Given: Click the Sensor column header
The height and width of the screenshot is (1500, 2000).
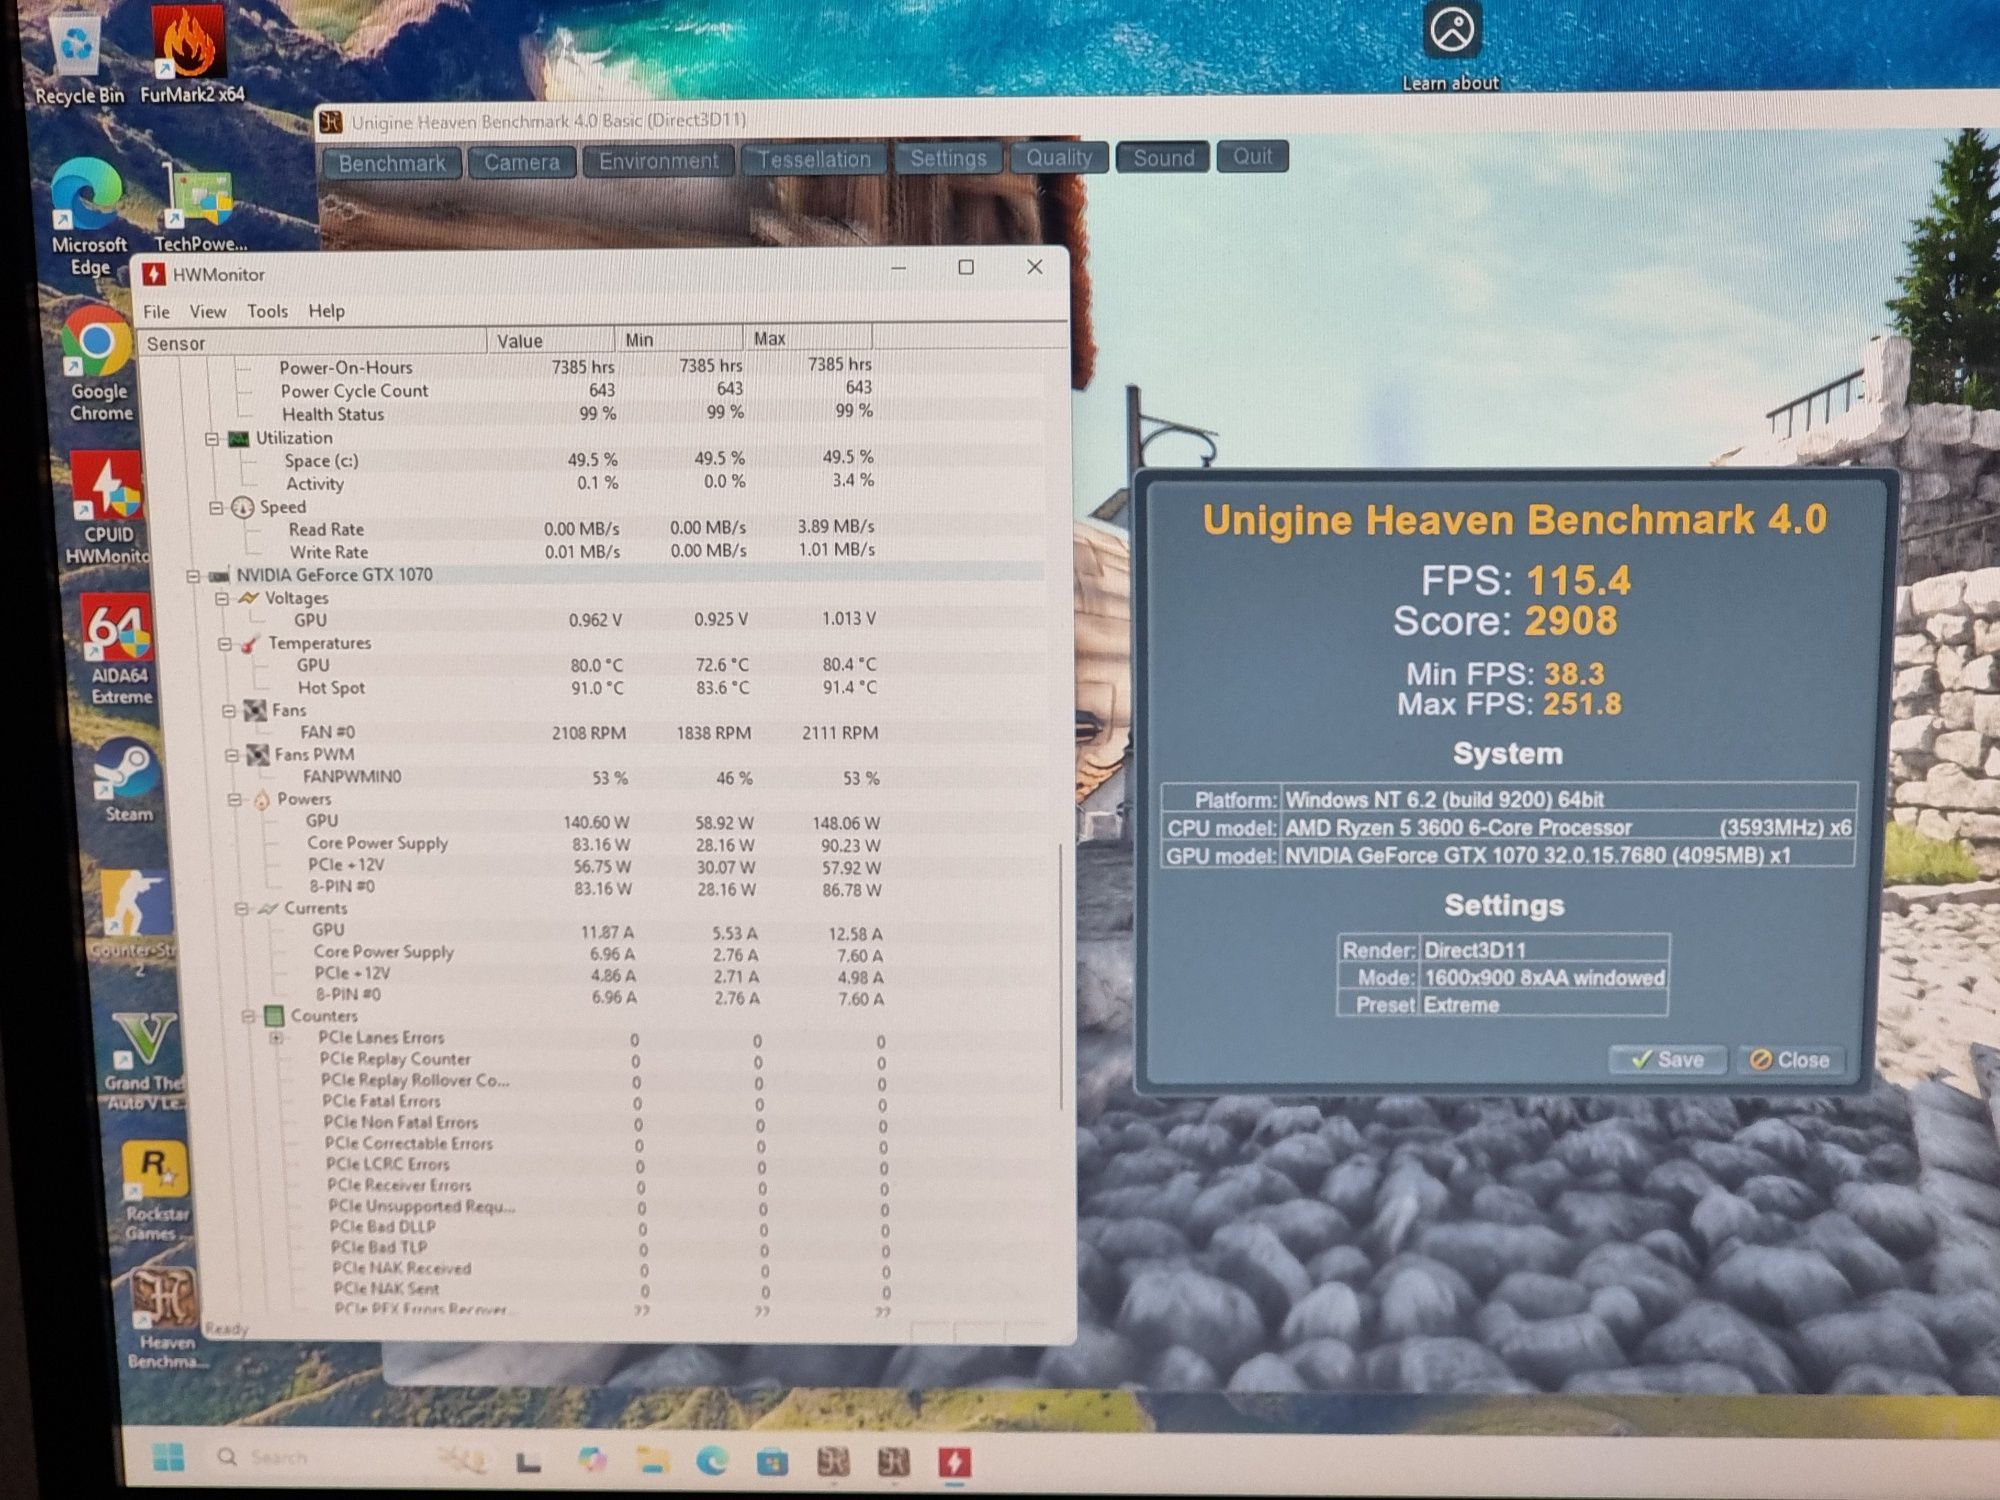Looking at the screenshot, I should pos(312,343).
